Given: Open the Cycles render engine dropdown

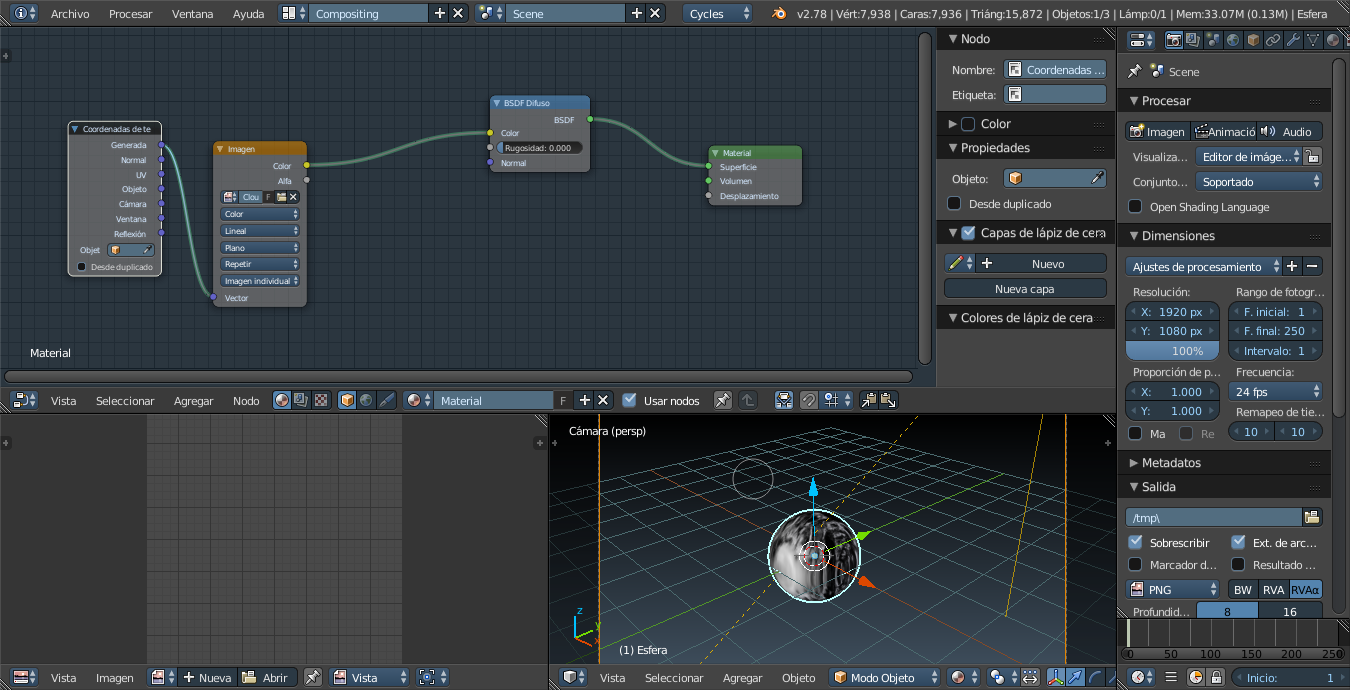Looking at the screenshot, I should [719, 14].
